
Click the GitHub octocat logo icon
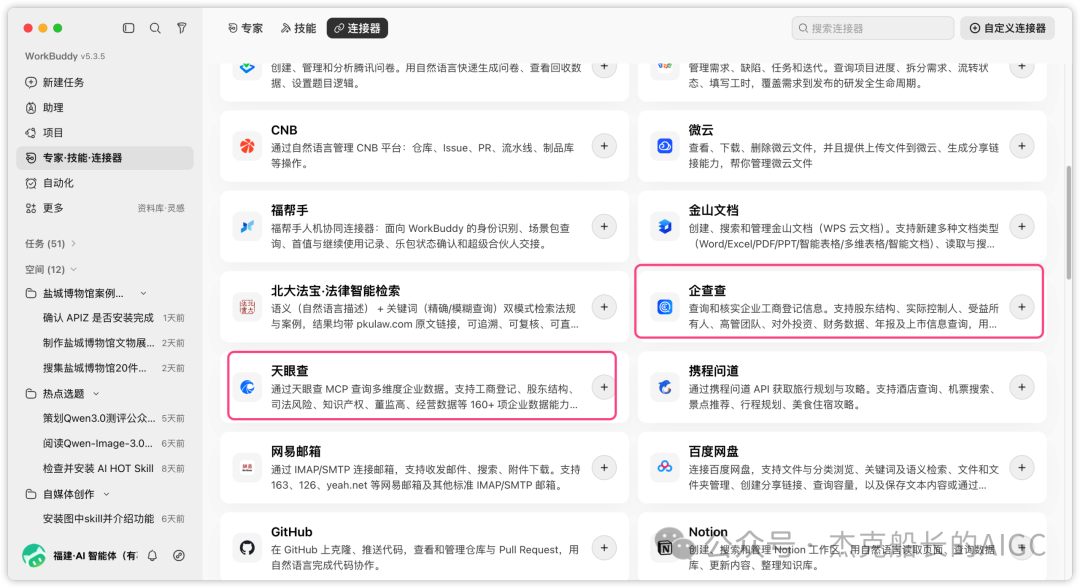[247, 548]
